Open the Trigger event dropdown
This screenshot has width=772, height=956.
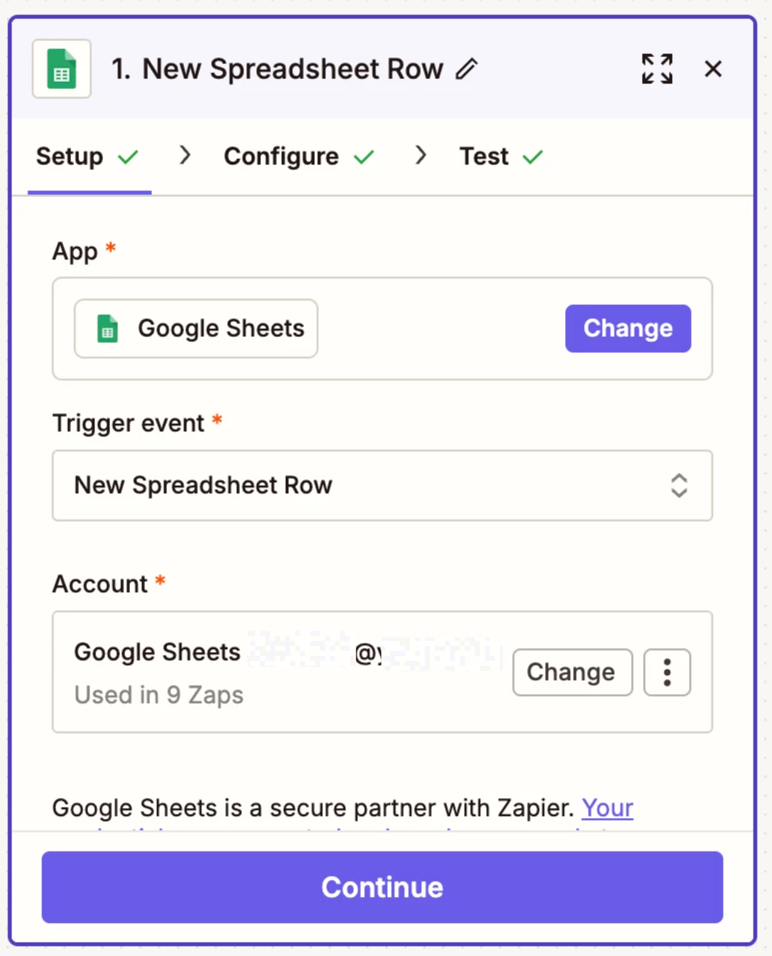[x=382, y=485]
